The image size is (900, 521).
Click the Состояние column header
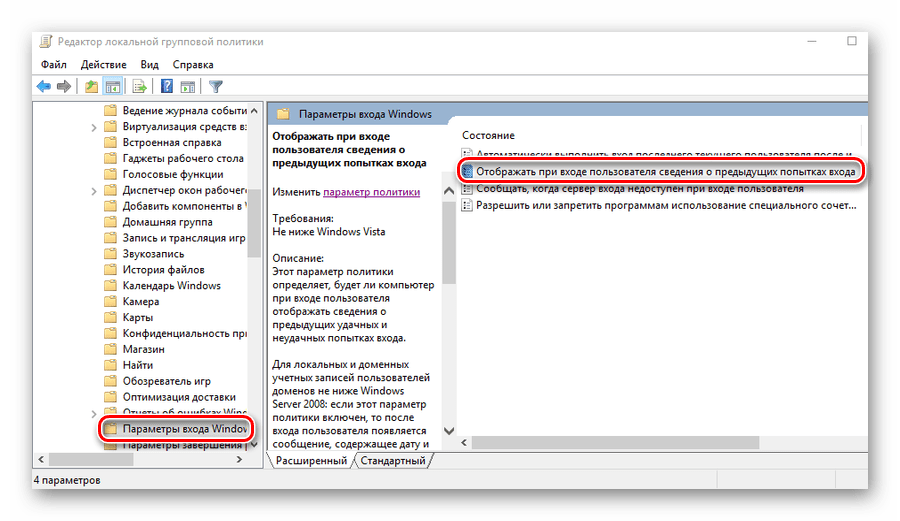pyautogui.click(x=488, y=136)
